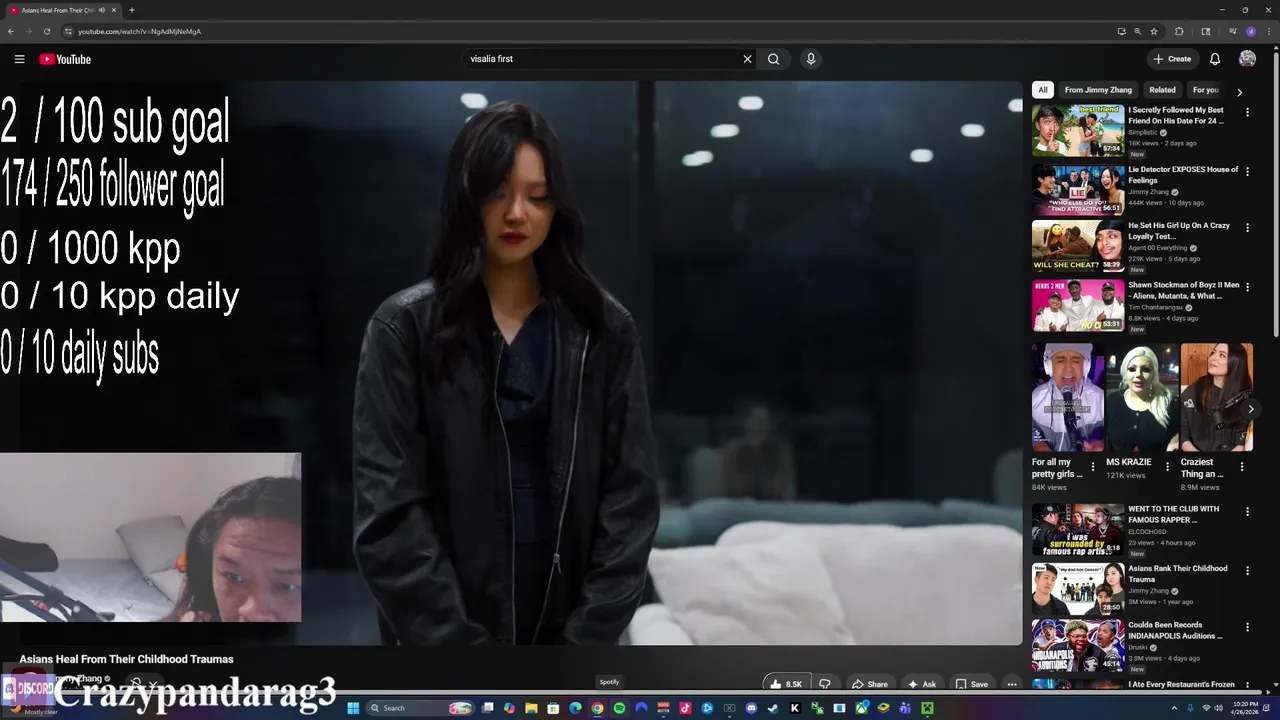
Task: Open Minecraft taskbar icon
Action: coord(927,708)
